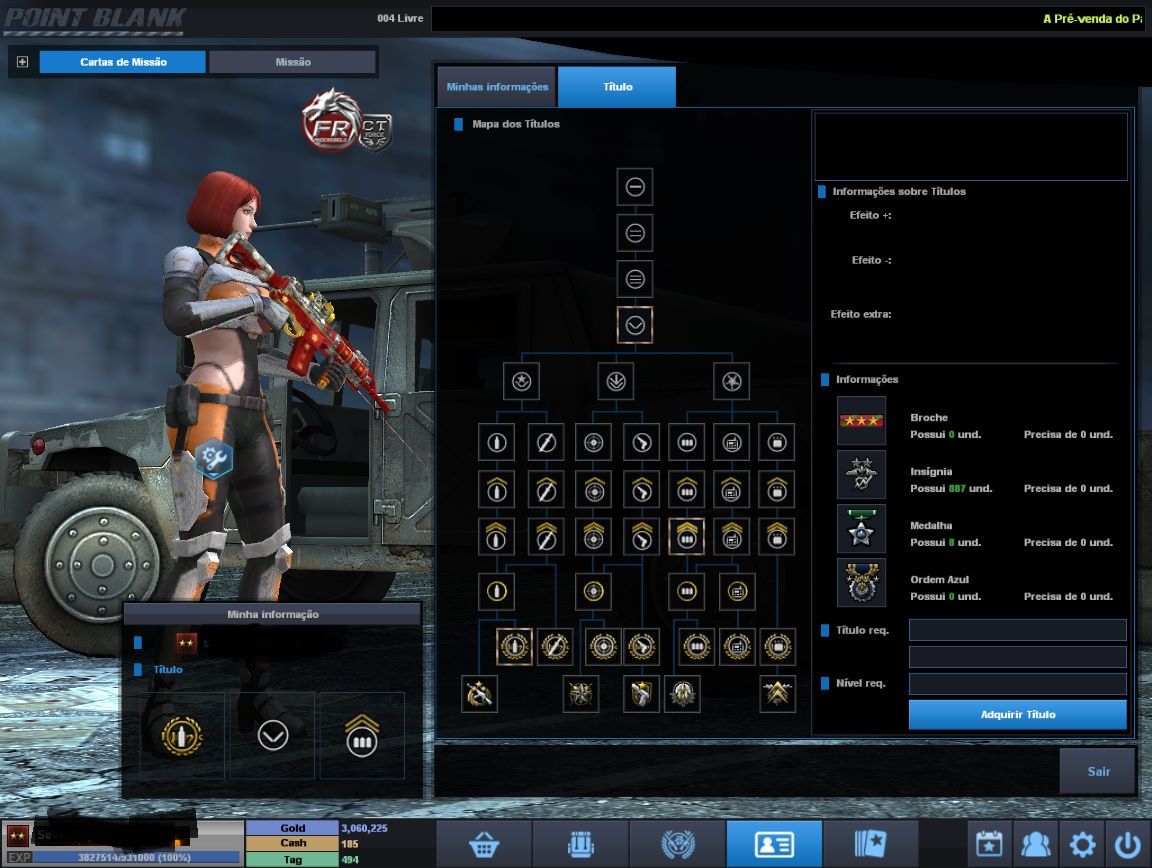This screenshot has height=868, width=1152.
Task: Open the calendar events icon
Action: click(989, 844)
